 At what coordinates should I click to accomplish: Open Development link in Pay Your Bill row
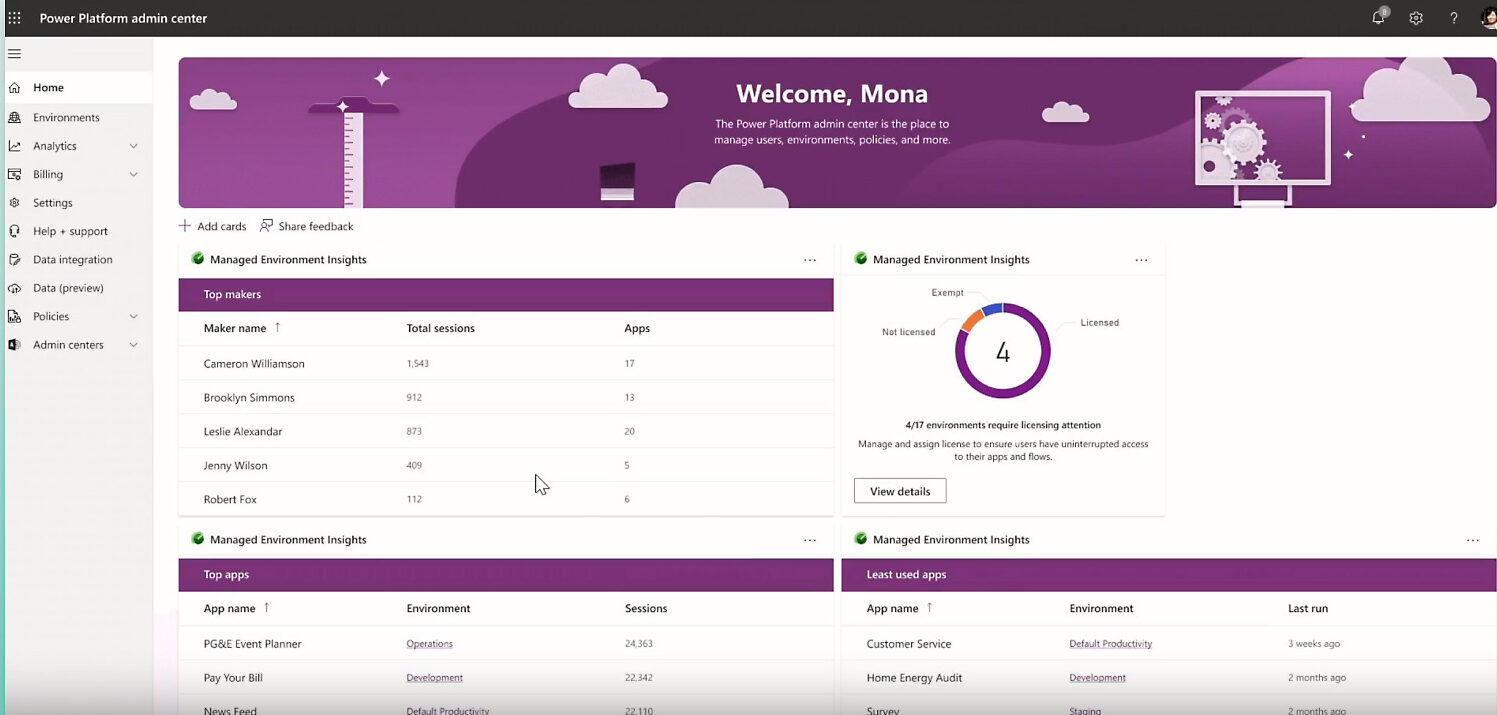click(x=435, y=678)
